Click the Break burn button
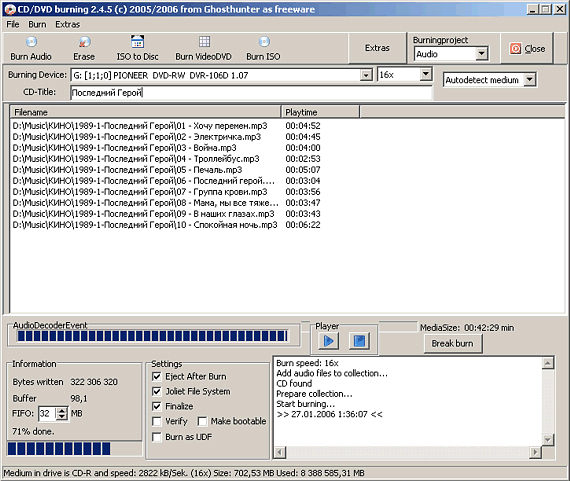 pyautogui.click(x=453, y=344)
